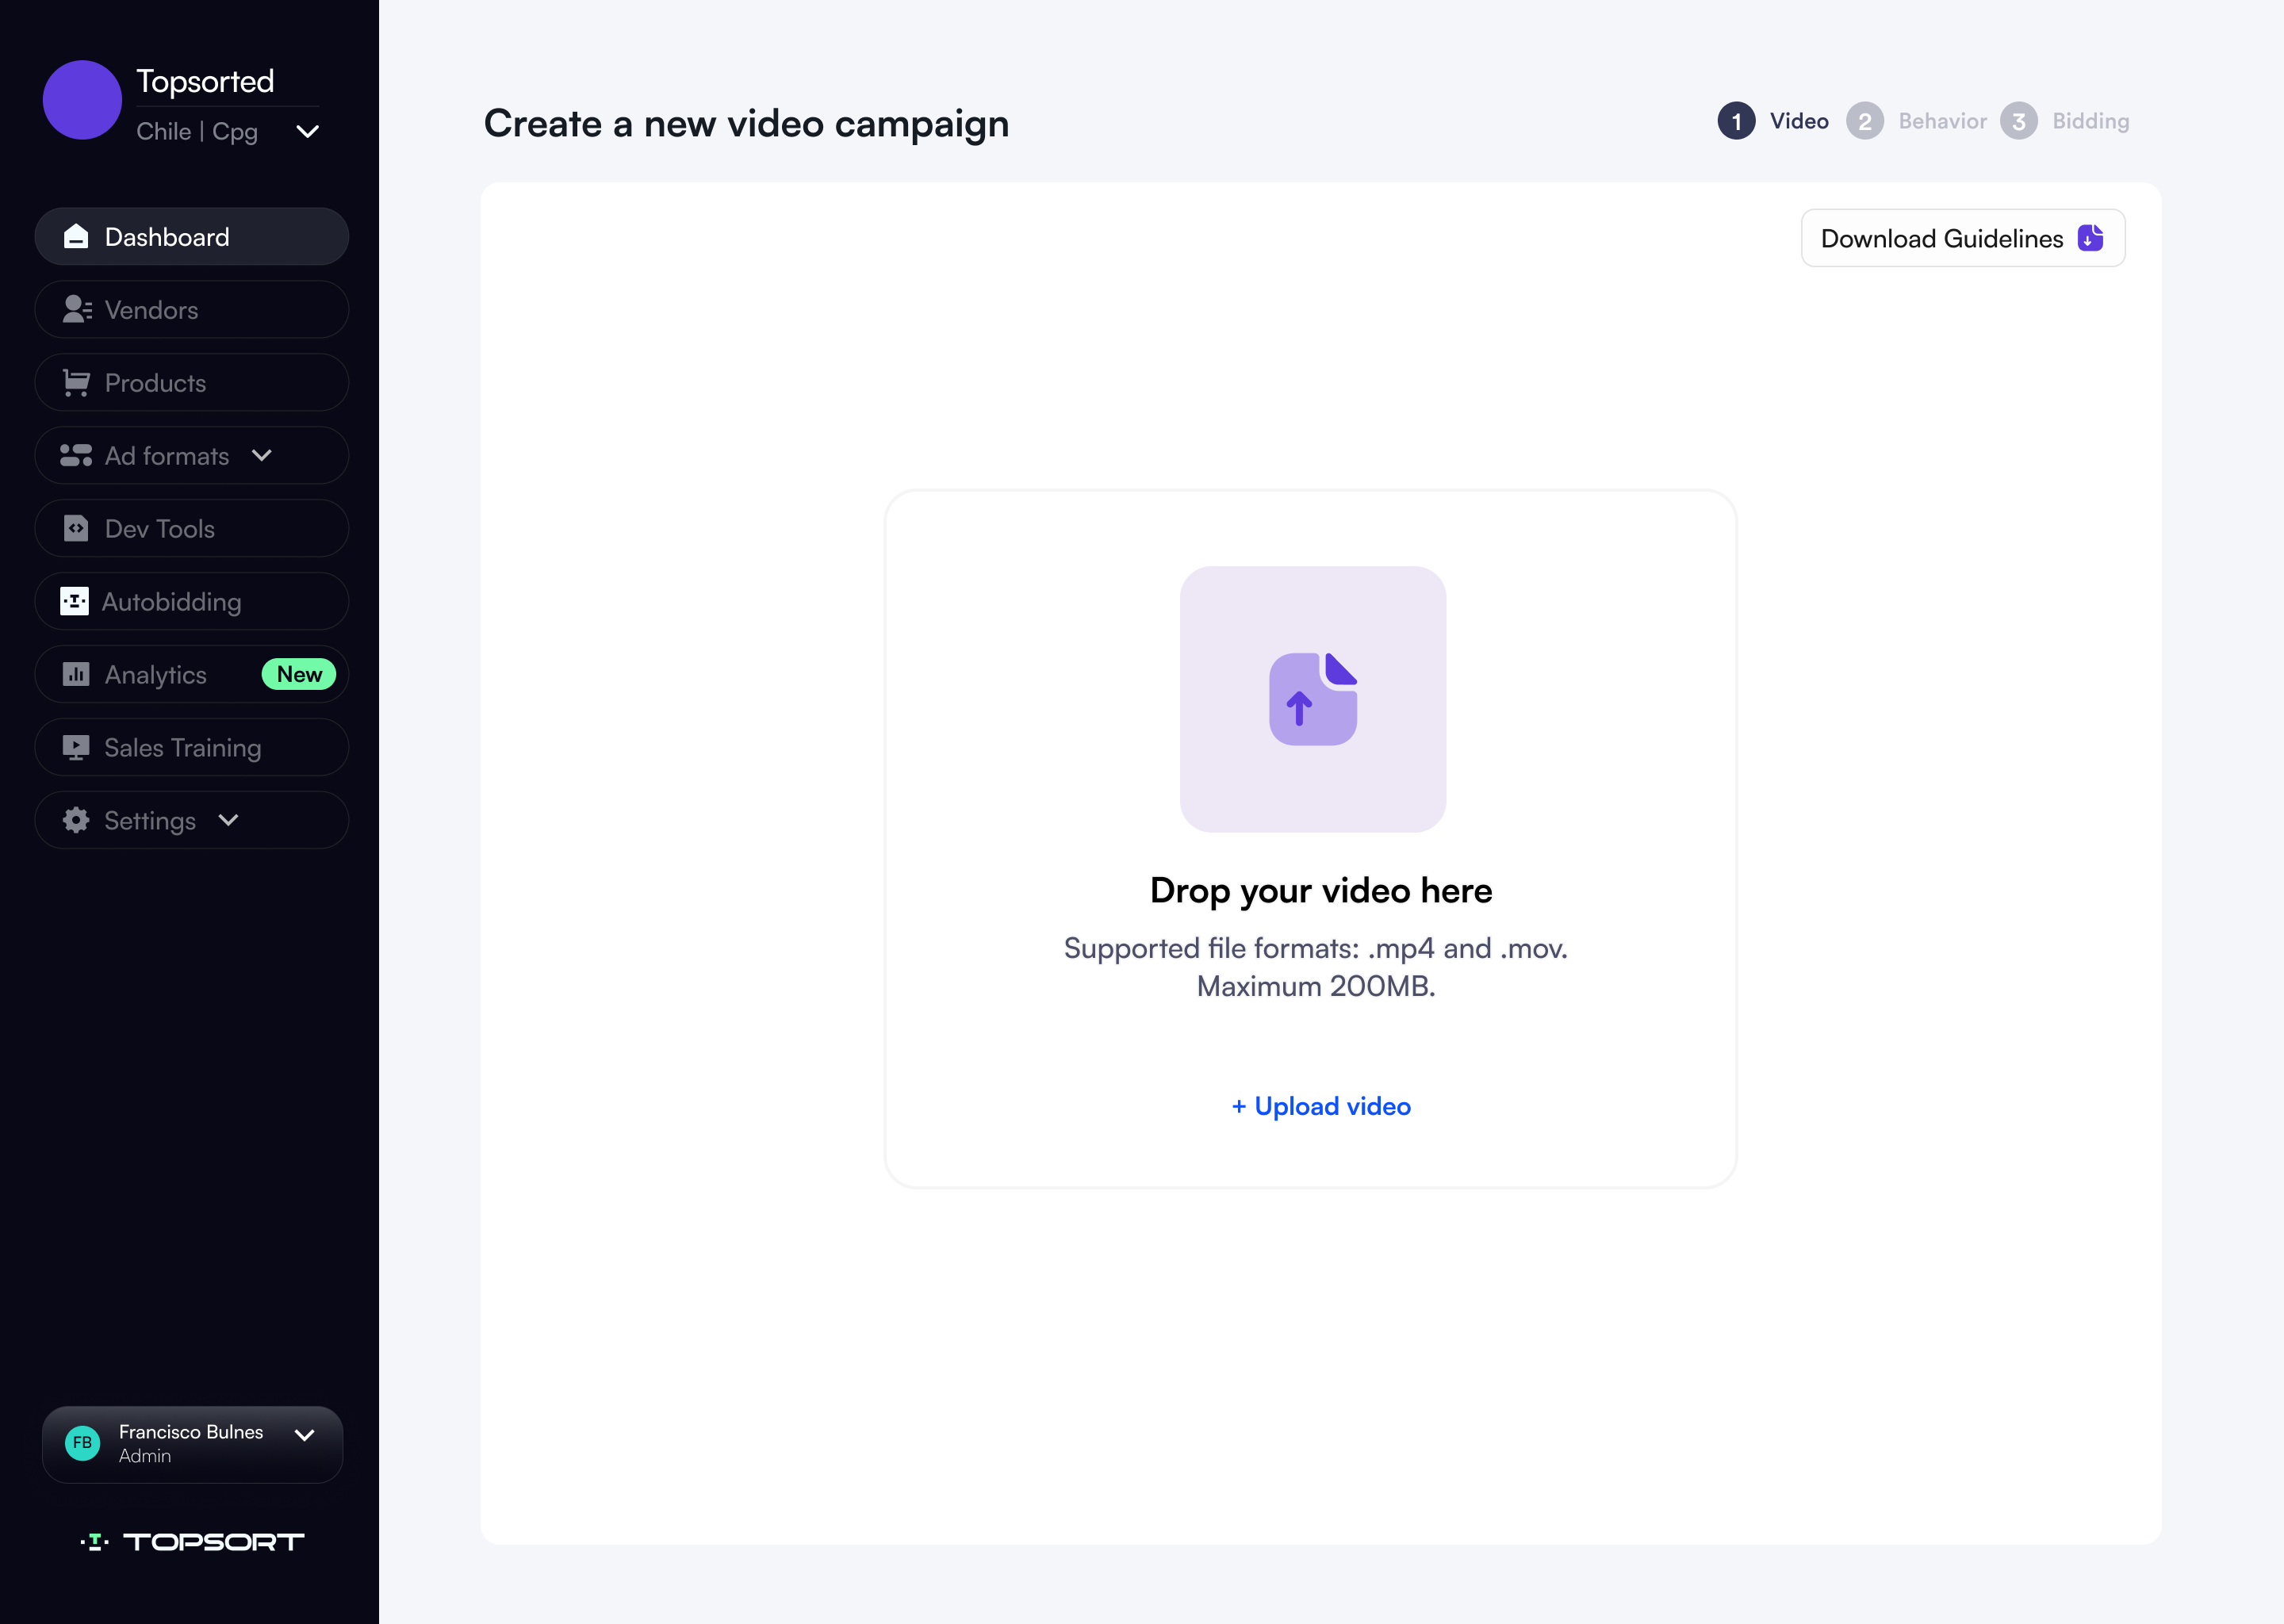This screenshot has height=1624, width=2284.
Task: Click the Dashboard home icon
Action: click(76, 237)
